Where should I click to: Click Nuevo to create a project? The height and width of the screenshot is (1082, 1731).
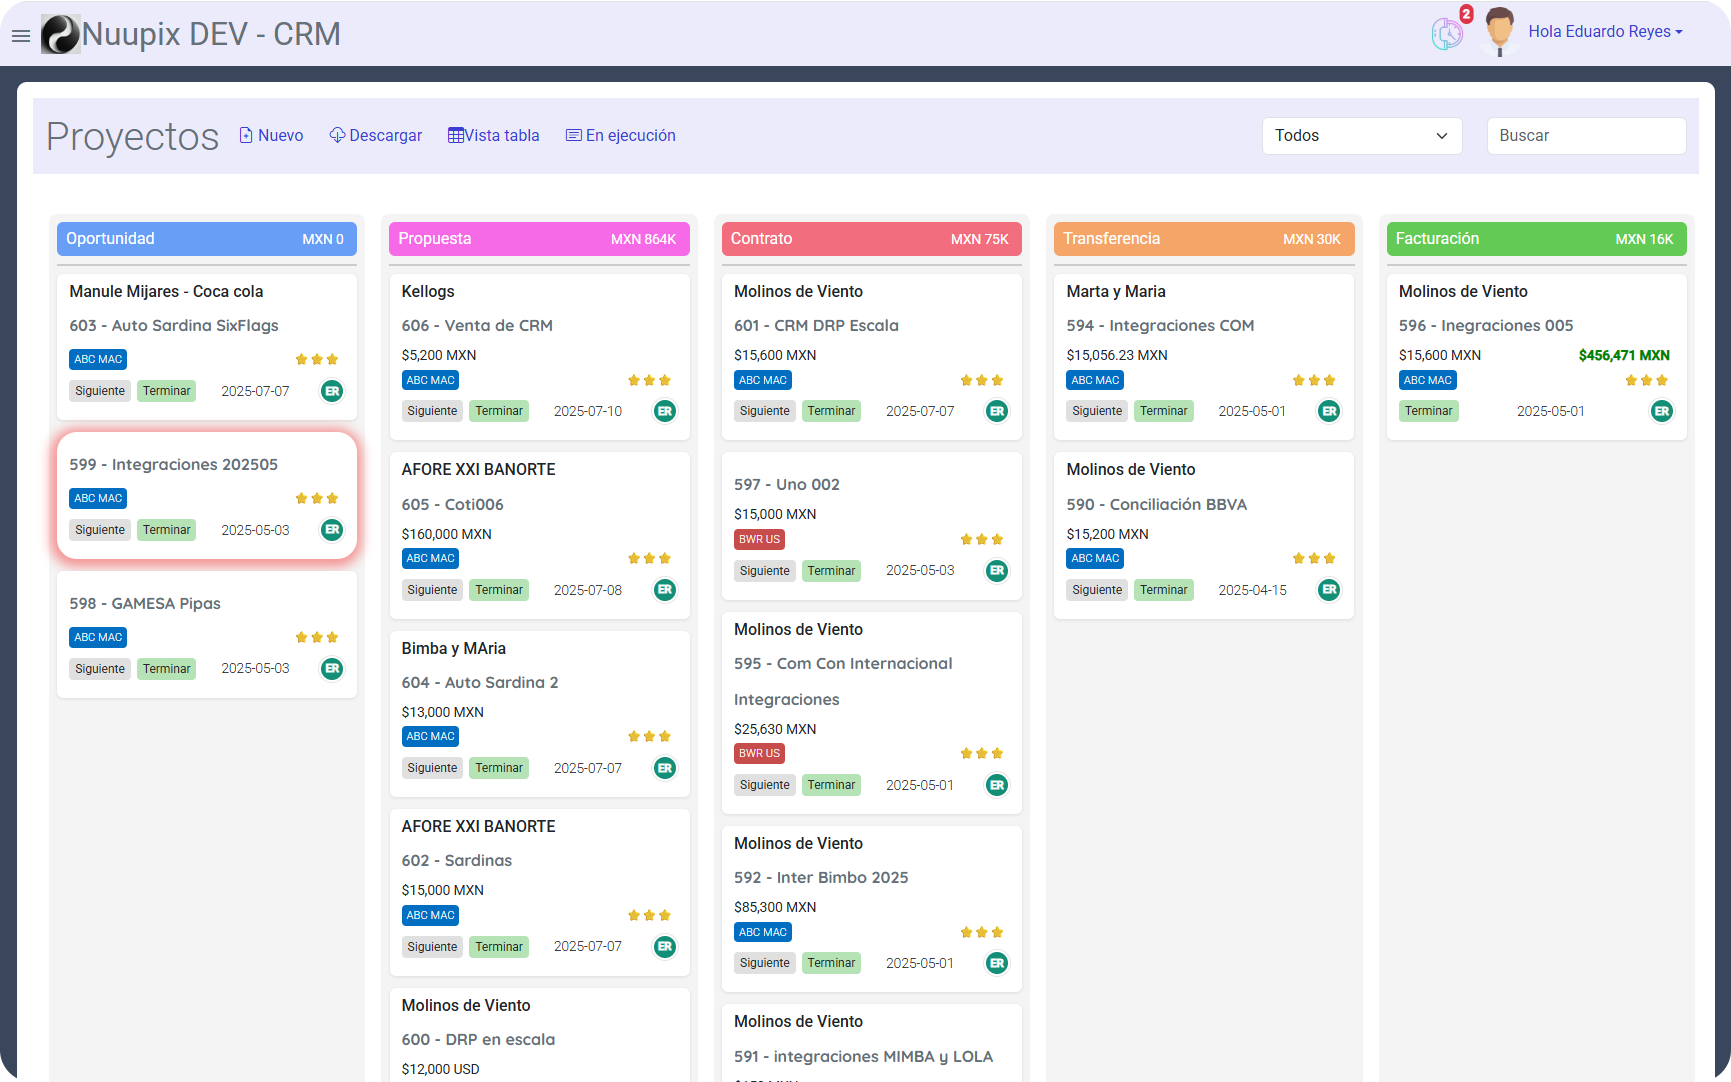(271, 136)
